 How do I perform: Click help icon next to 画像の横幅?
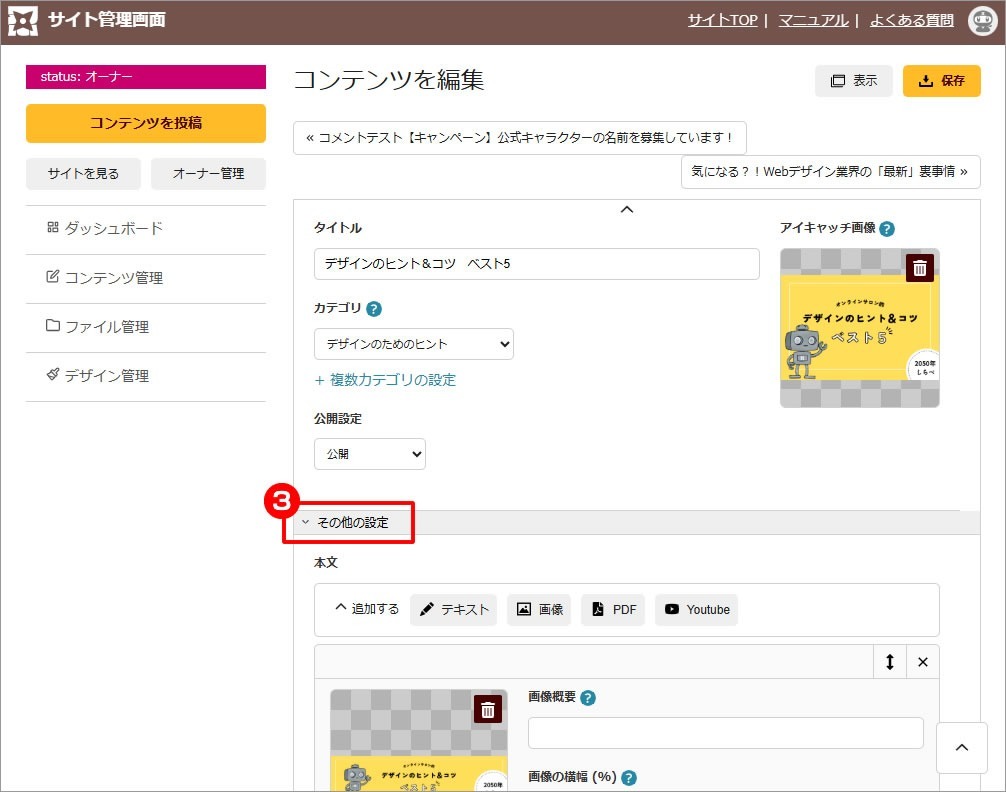pyautogui.click(x=628, y=778)
